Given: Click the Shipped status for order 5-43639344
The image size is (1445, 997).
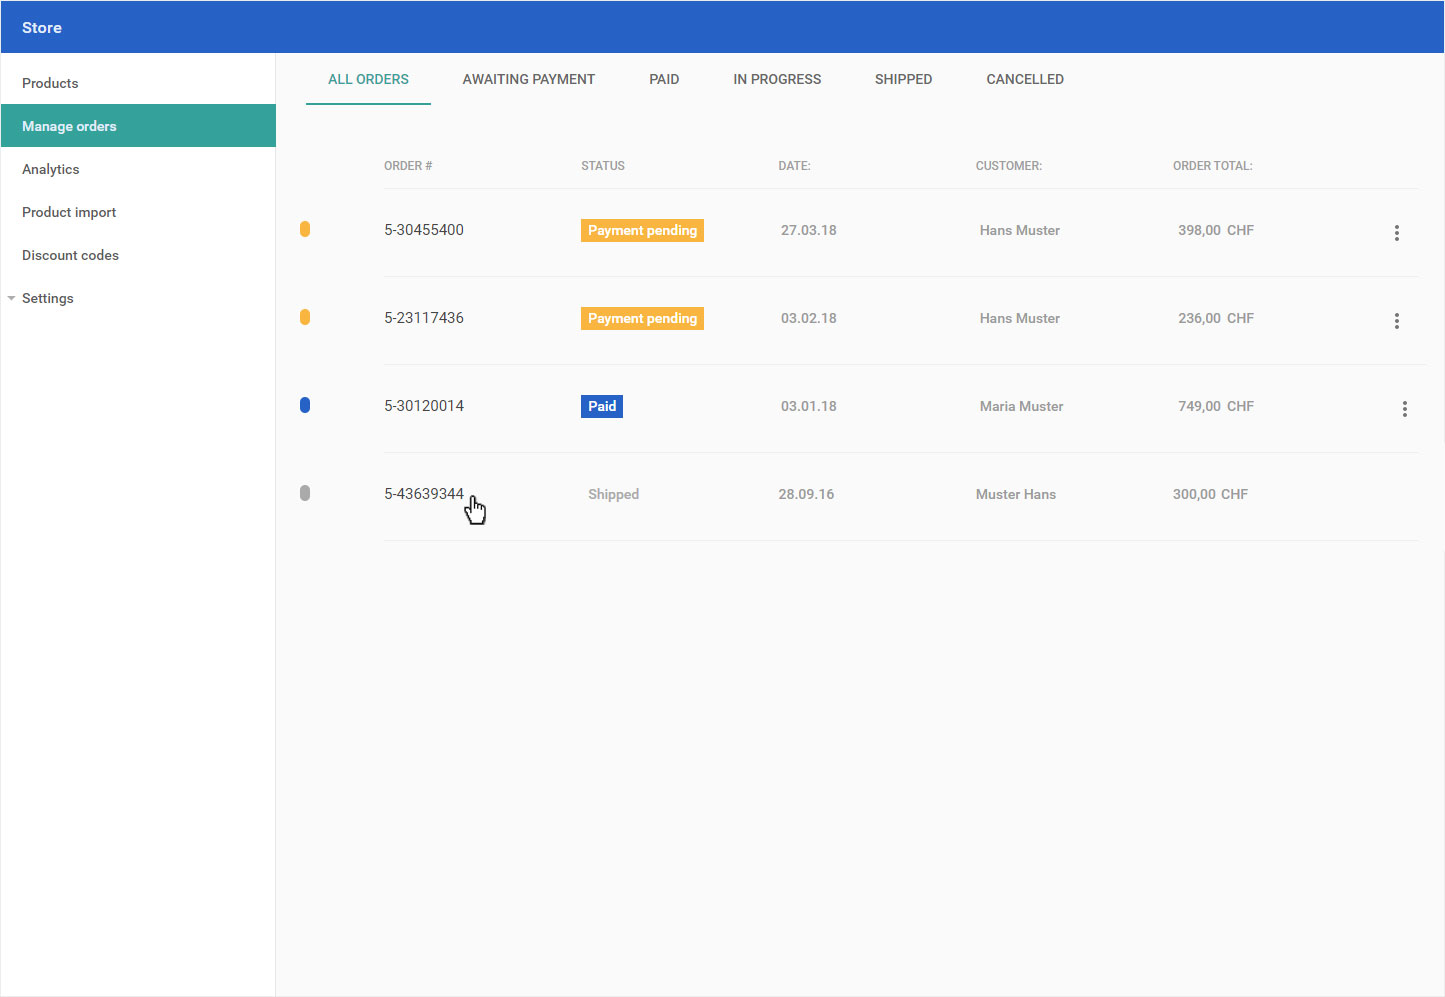Looking at the screenshot, I should [x=613, y=494].
